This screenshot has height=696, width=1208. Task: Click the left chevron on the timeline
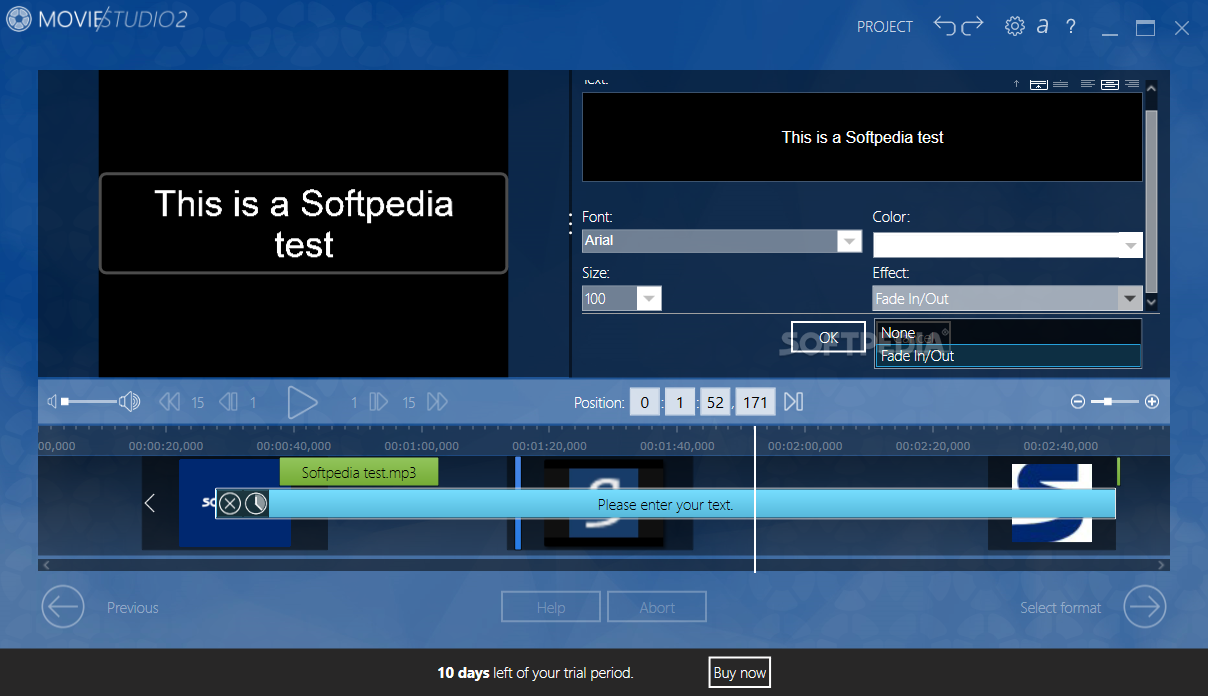tap(150, 503)
